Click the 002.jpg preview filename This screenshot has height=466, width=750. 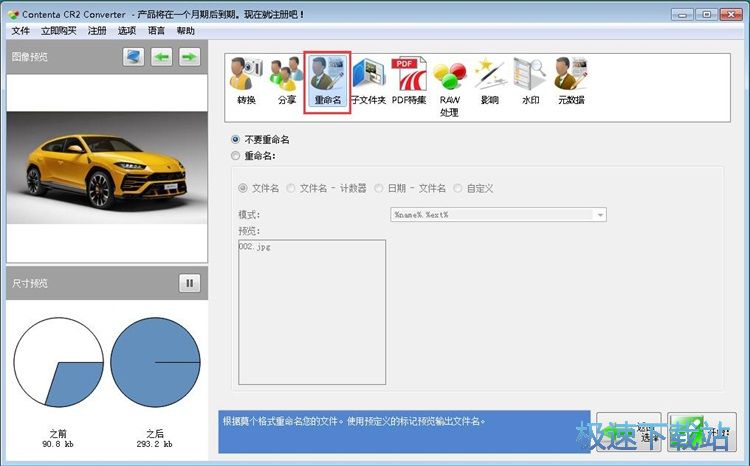point(254,247)
